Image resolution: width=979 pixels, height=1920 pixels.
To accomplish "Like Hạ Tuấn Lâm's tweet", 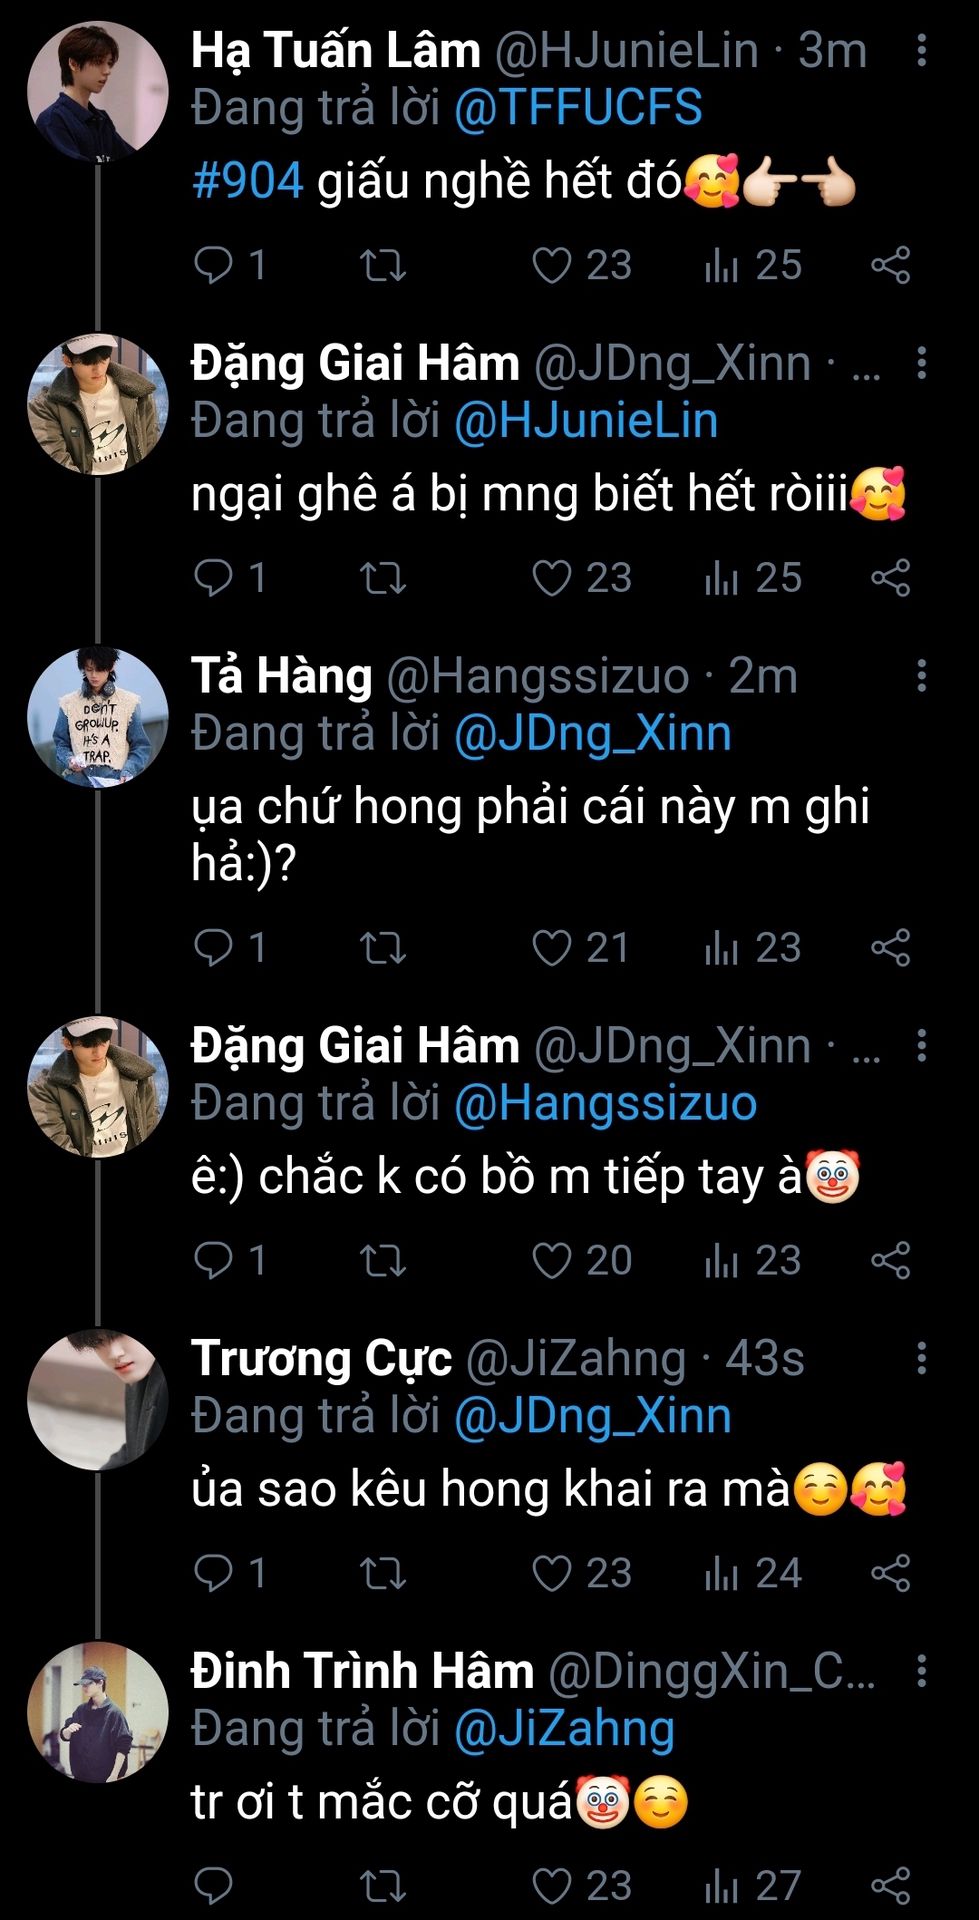I will 551,266.
